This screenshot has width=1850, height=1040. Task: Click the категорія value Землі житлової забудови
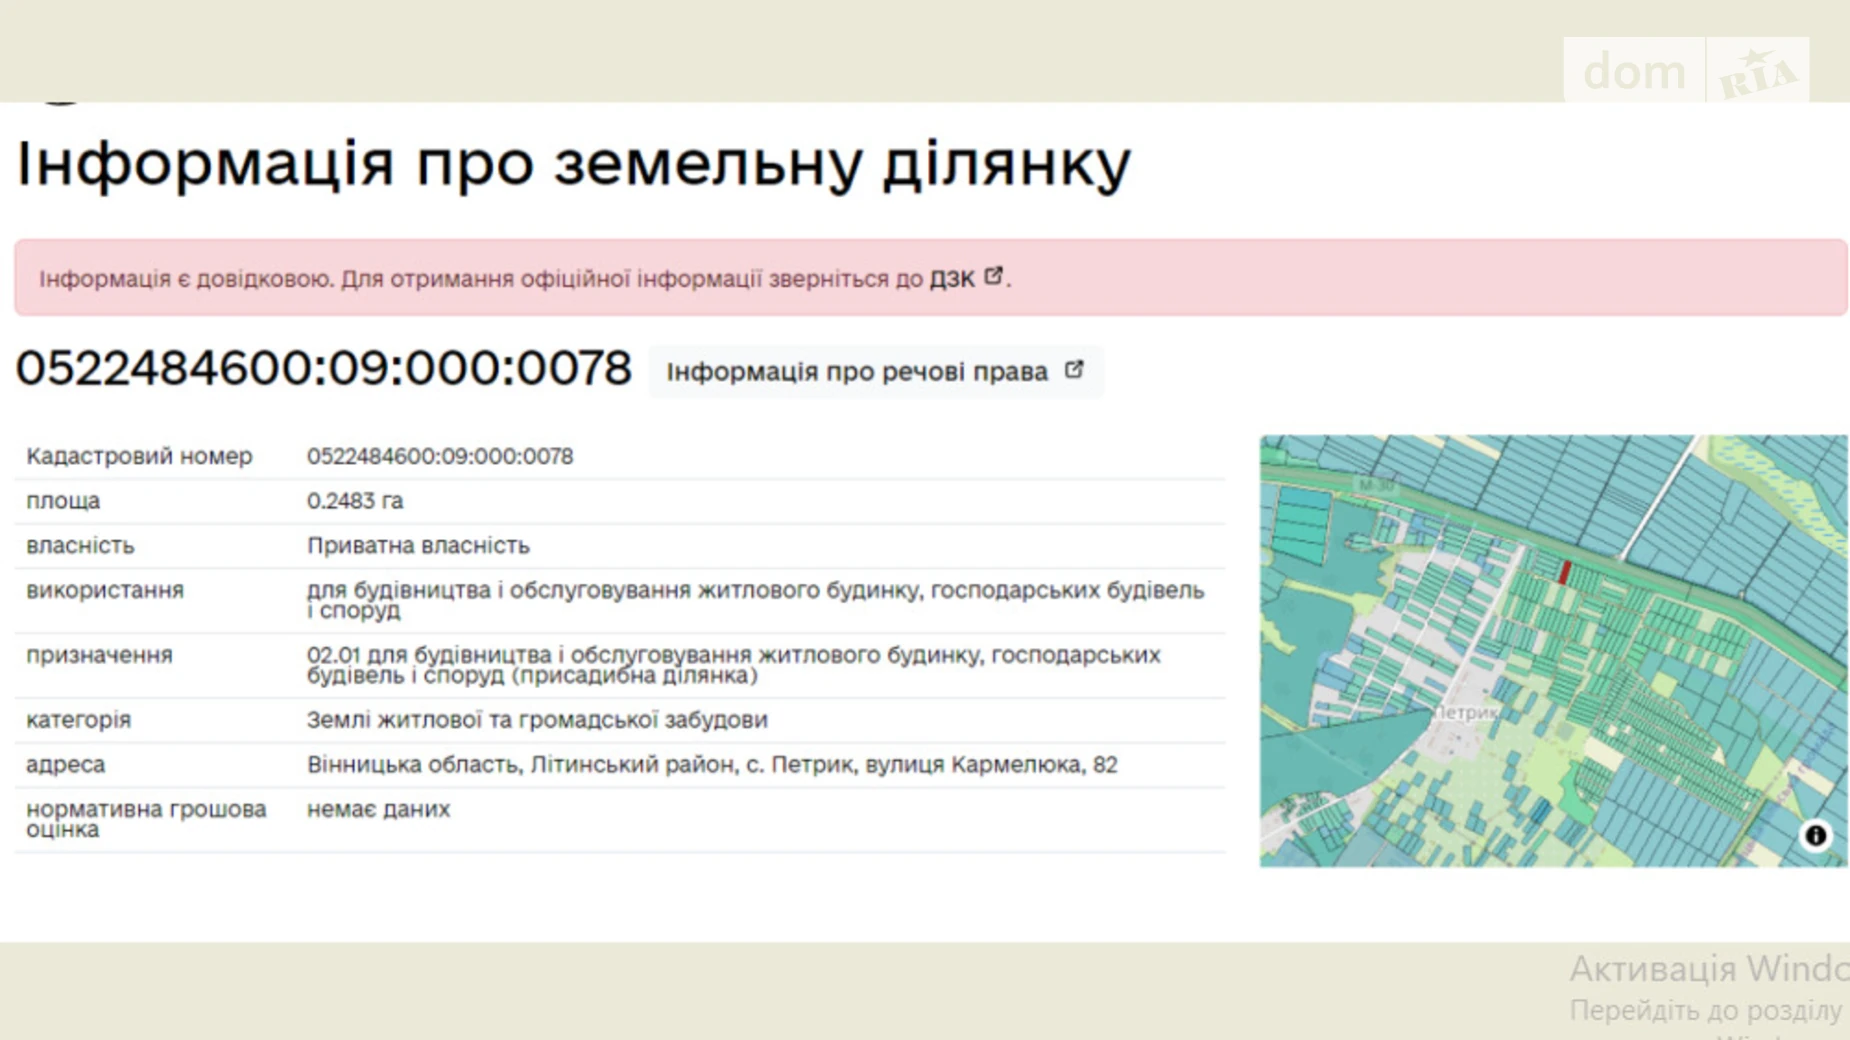point(537,720)
